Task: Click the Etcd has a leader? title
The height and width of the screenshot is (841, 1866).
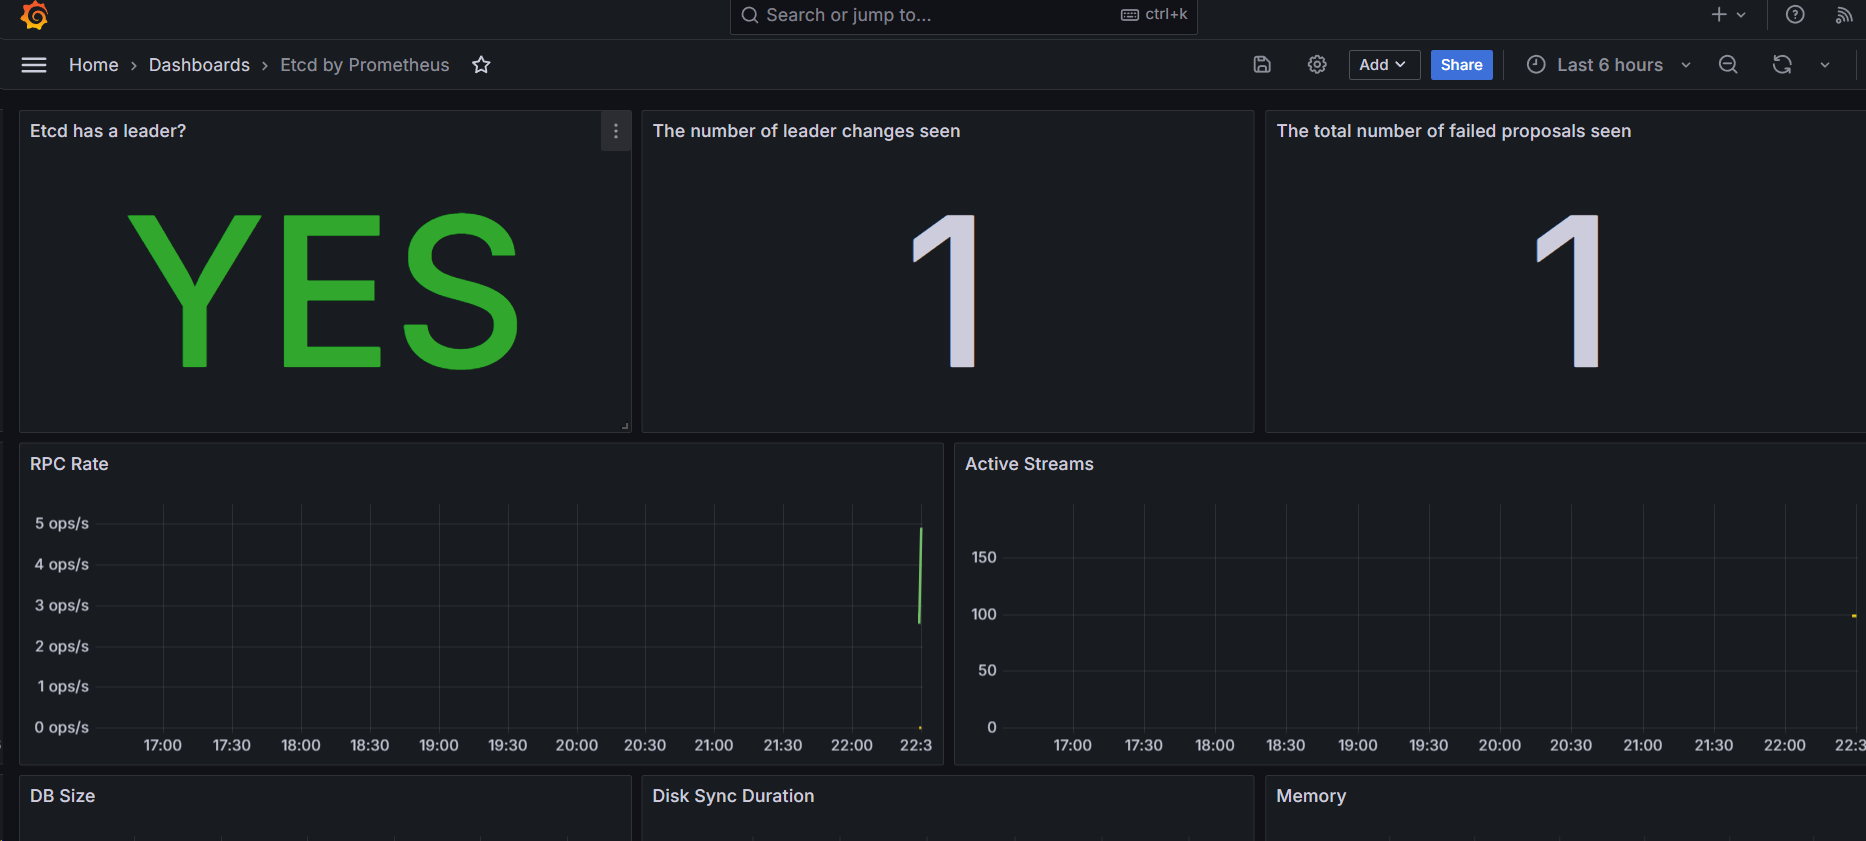Action: click(108, 131)
